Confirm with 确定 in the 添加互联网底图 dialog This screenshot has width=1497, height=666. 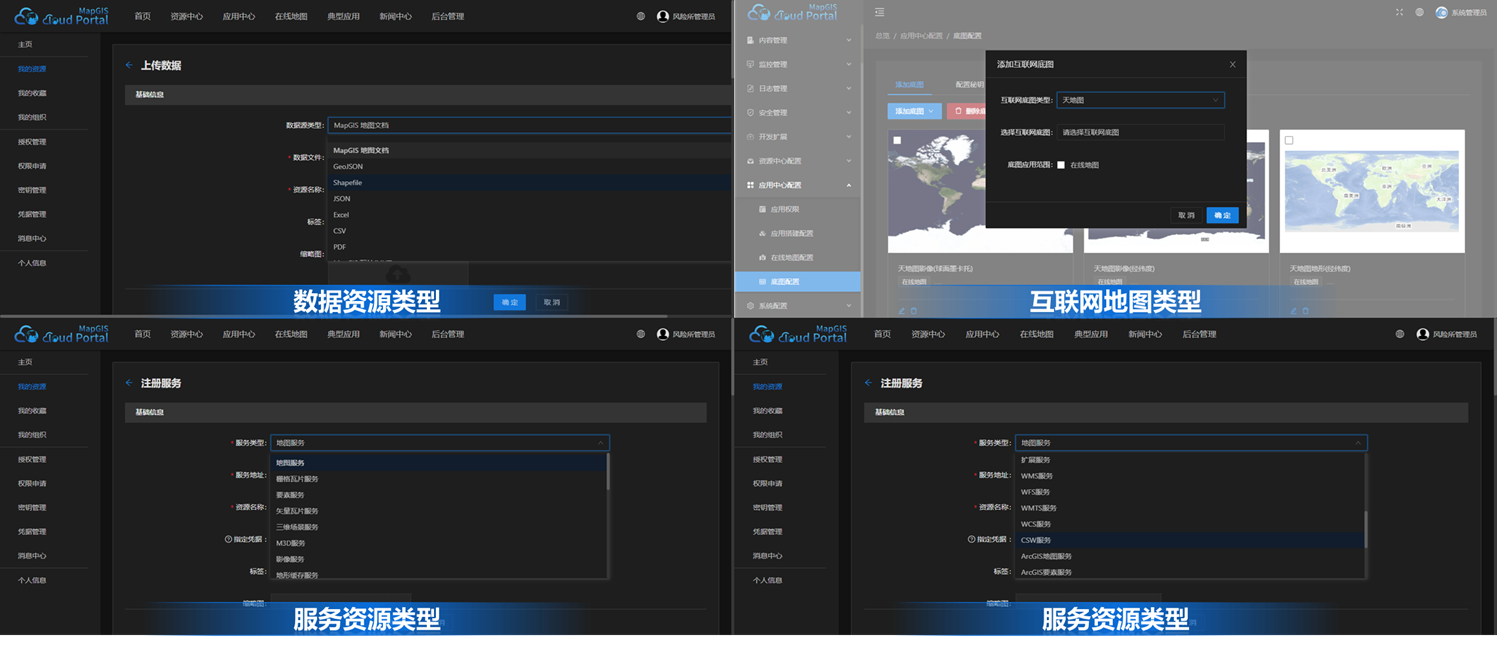[x=1222, y=215]
